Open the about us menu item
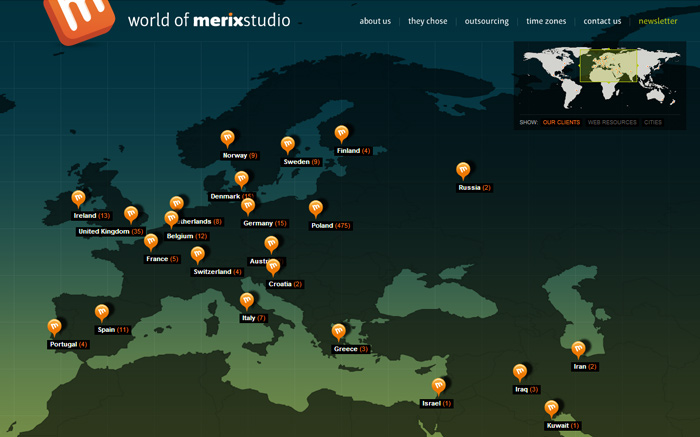Image resolution: width=700 pixels, height=437 pixels. pos(375,21)
